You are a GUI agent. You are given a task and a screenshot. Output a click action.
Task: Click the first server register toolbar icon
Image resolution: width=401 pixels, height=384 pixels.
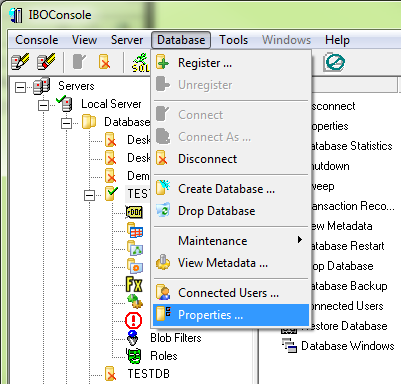[20, 62]
